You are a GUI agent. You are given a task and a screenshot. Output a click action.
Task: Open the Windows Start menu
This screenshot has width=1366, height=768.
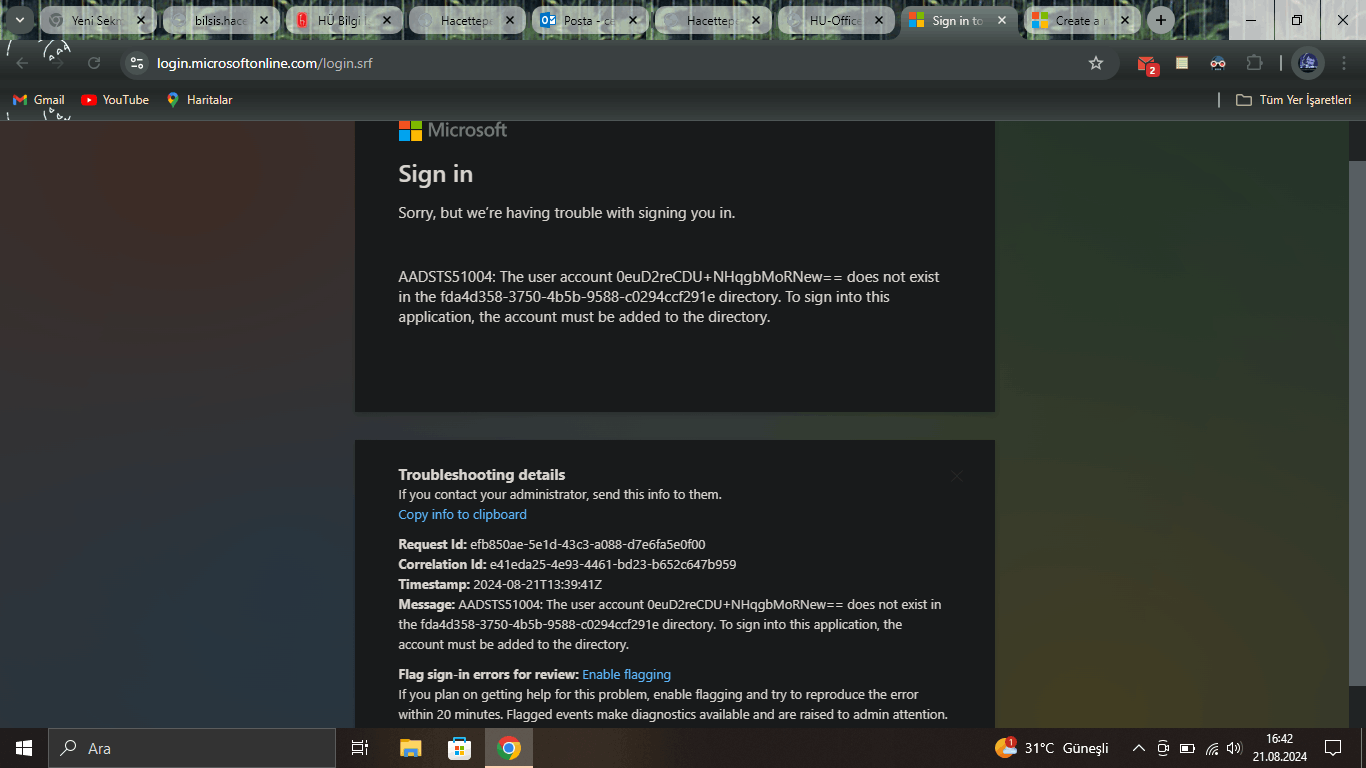point(23,748)
